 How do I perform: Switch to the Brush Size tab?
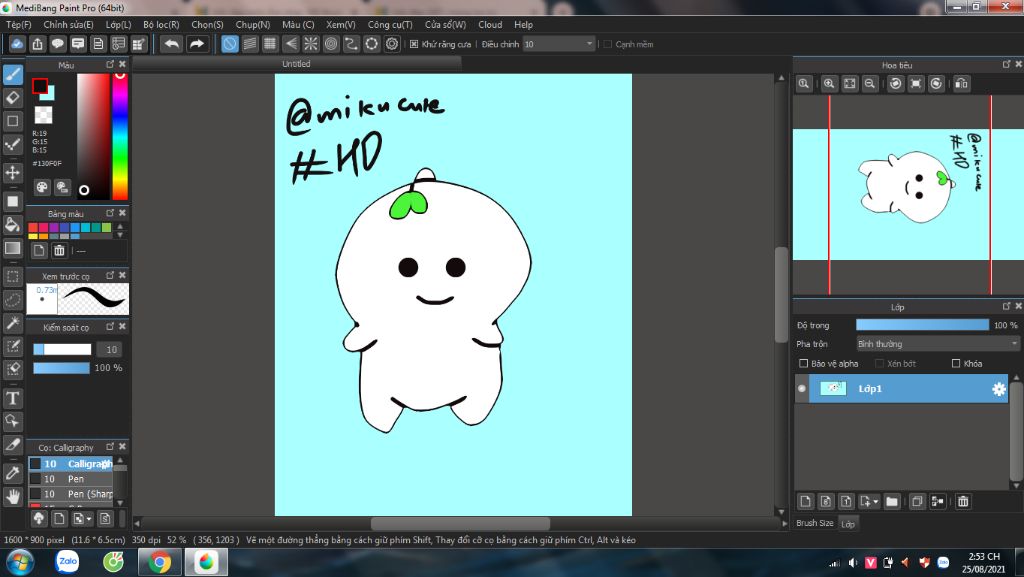pyautogui.click(x=814, y=523)
